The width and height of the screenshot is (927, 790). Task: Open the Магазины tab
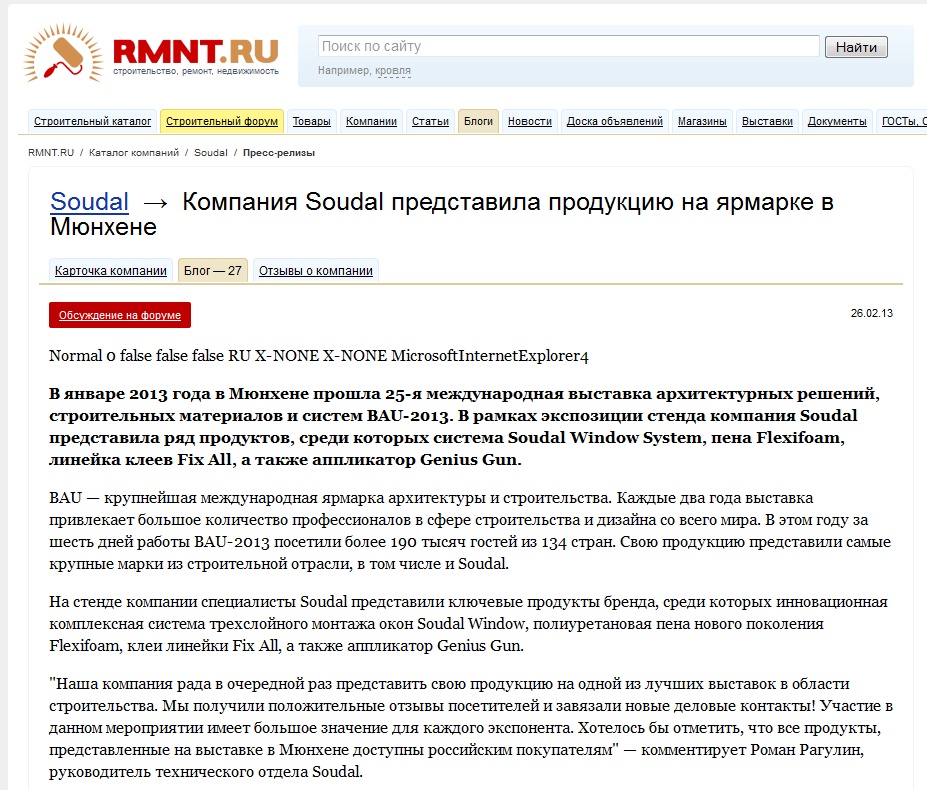[702, 121]
